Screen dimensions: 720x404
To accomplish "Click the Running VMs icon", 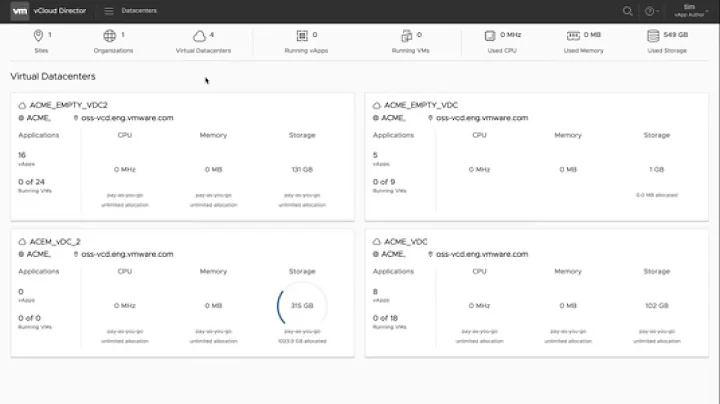I will click(x=406, y=35).
